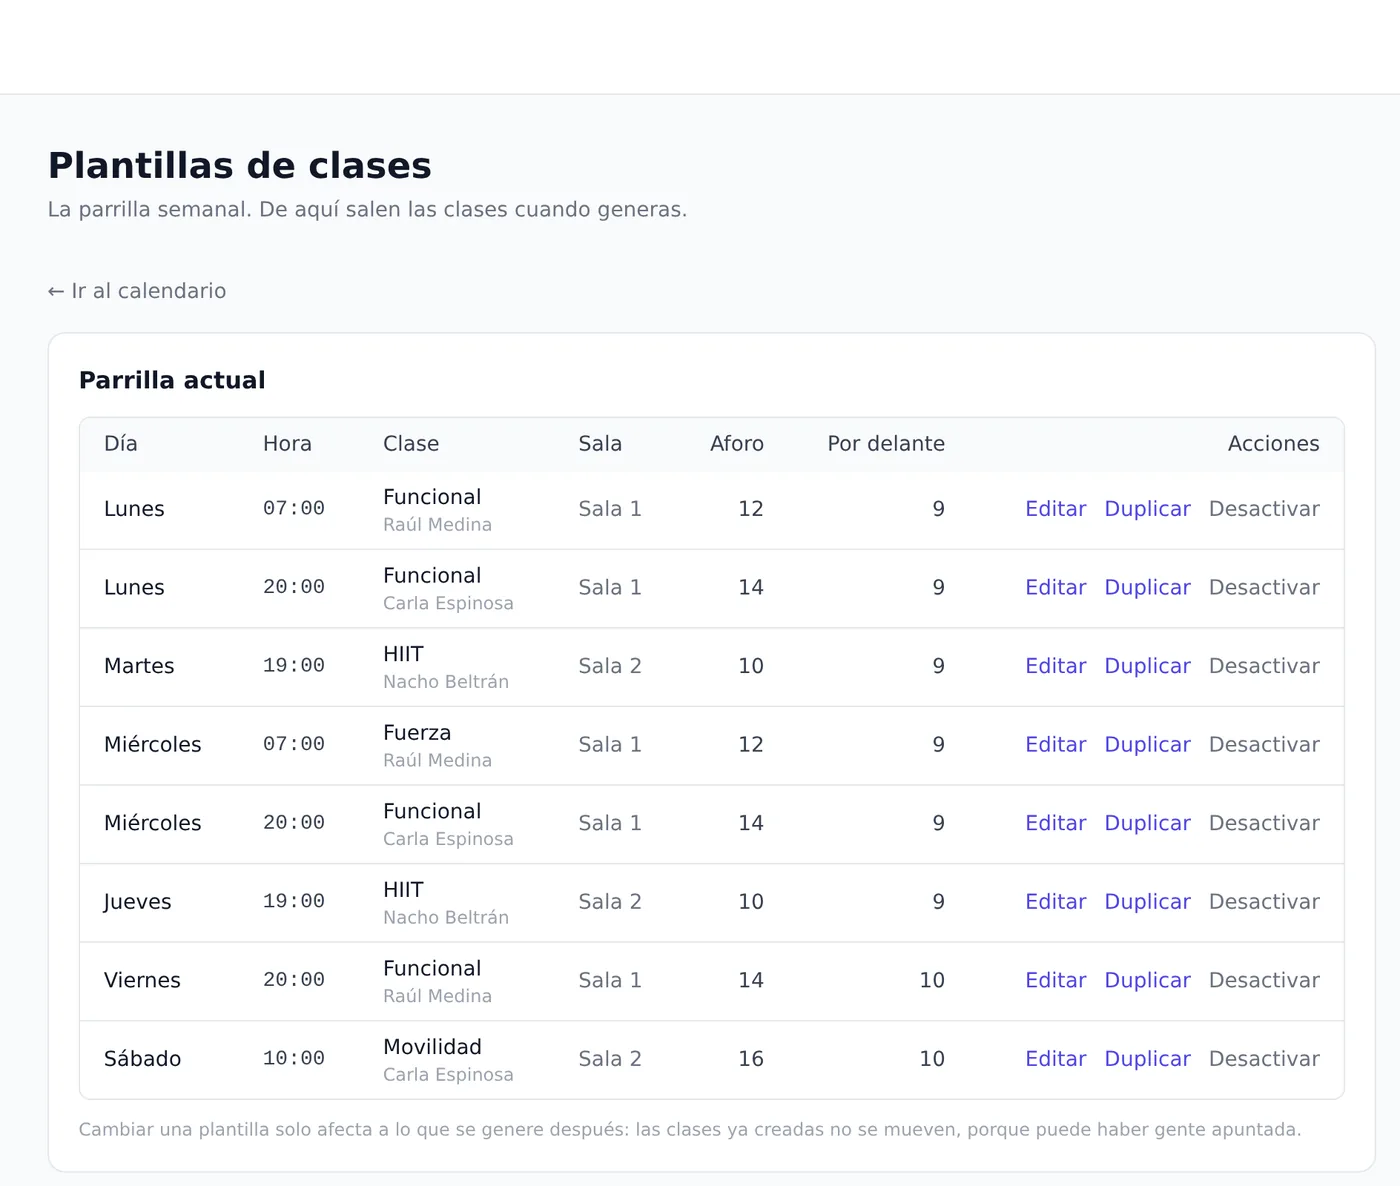Deactivate the Viernes Funcional template
Viewport: 1400px width, 1186px height.
click(x=1264, y=981)
